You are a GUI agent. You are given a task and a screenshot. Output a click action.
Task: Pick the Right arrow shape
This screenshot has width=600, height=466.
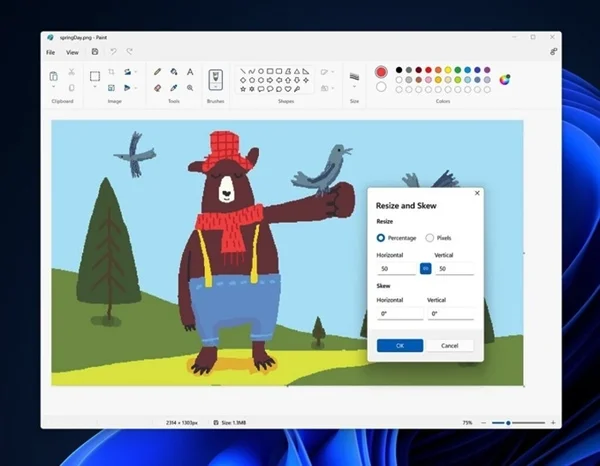coord(270,80)
